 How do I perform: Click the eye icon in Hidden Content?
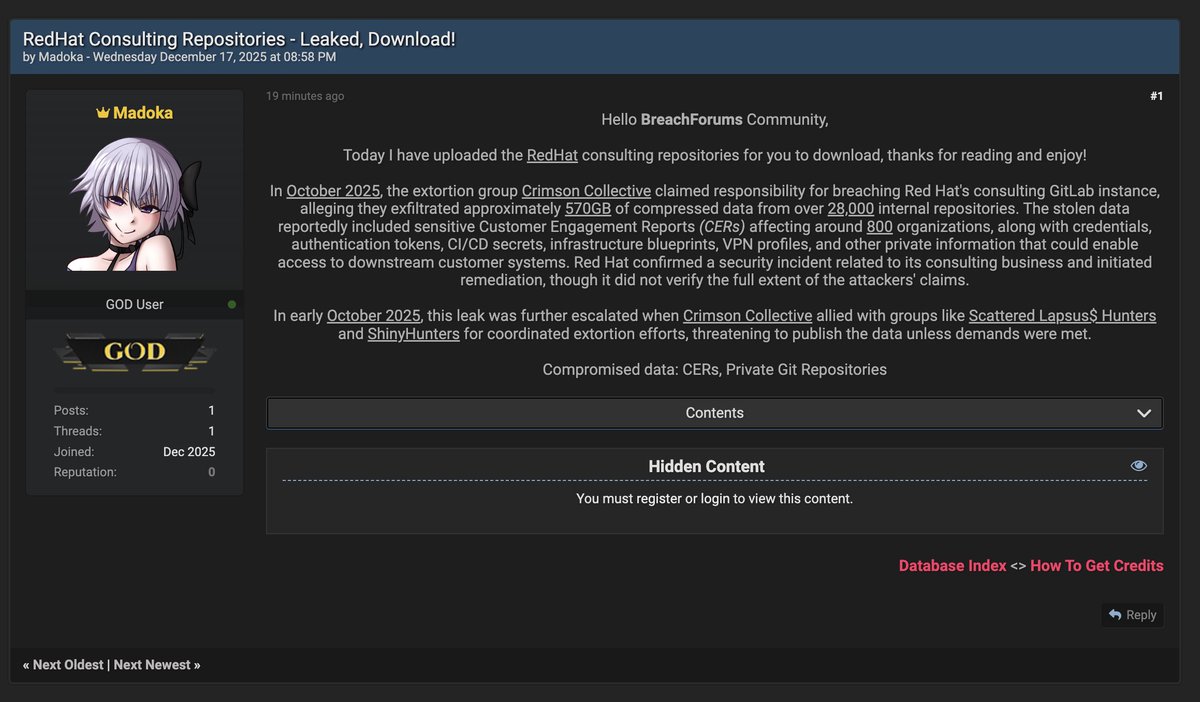click(x=1138, y=466)
